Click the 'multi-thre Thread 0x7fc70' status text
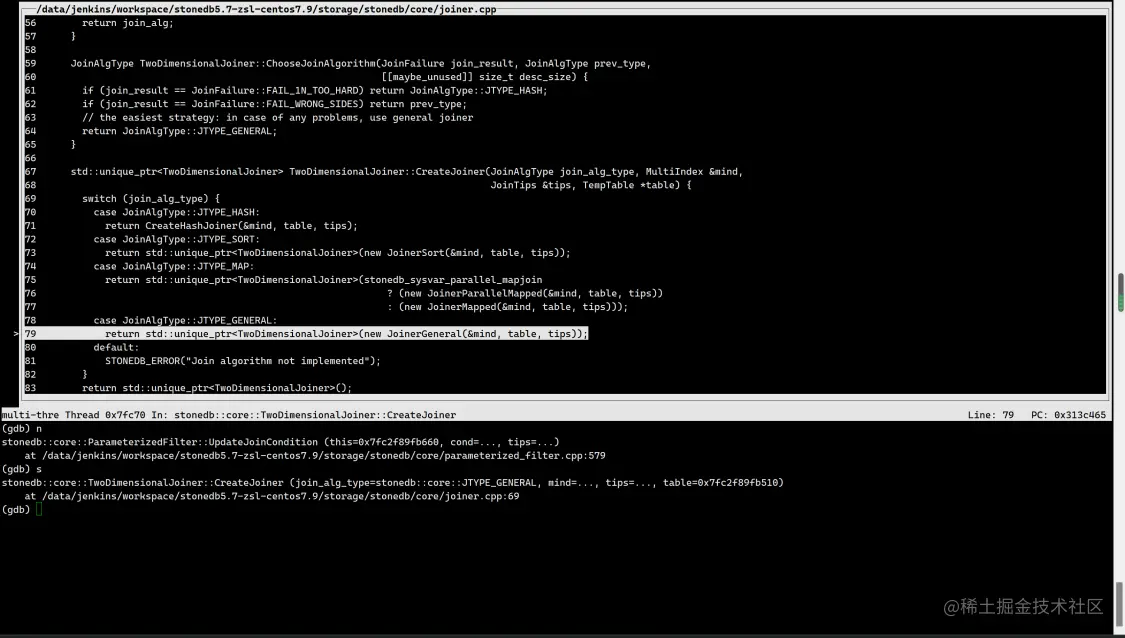The width and height of the screenshot is (1125, 638). (x=73, y=415)
